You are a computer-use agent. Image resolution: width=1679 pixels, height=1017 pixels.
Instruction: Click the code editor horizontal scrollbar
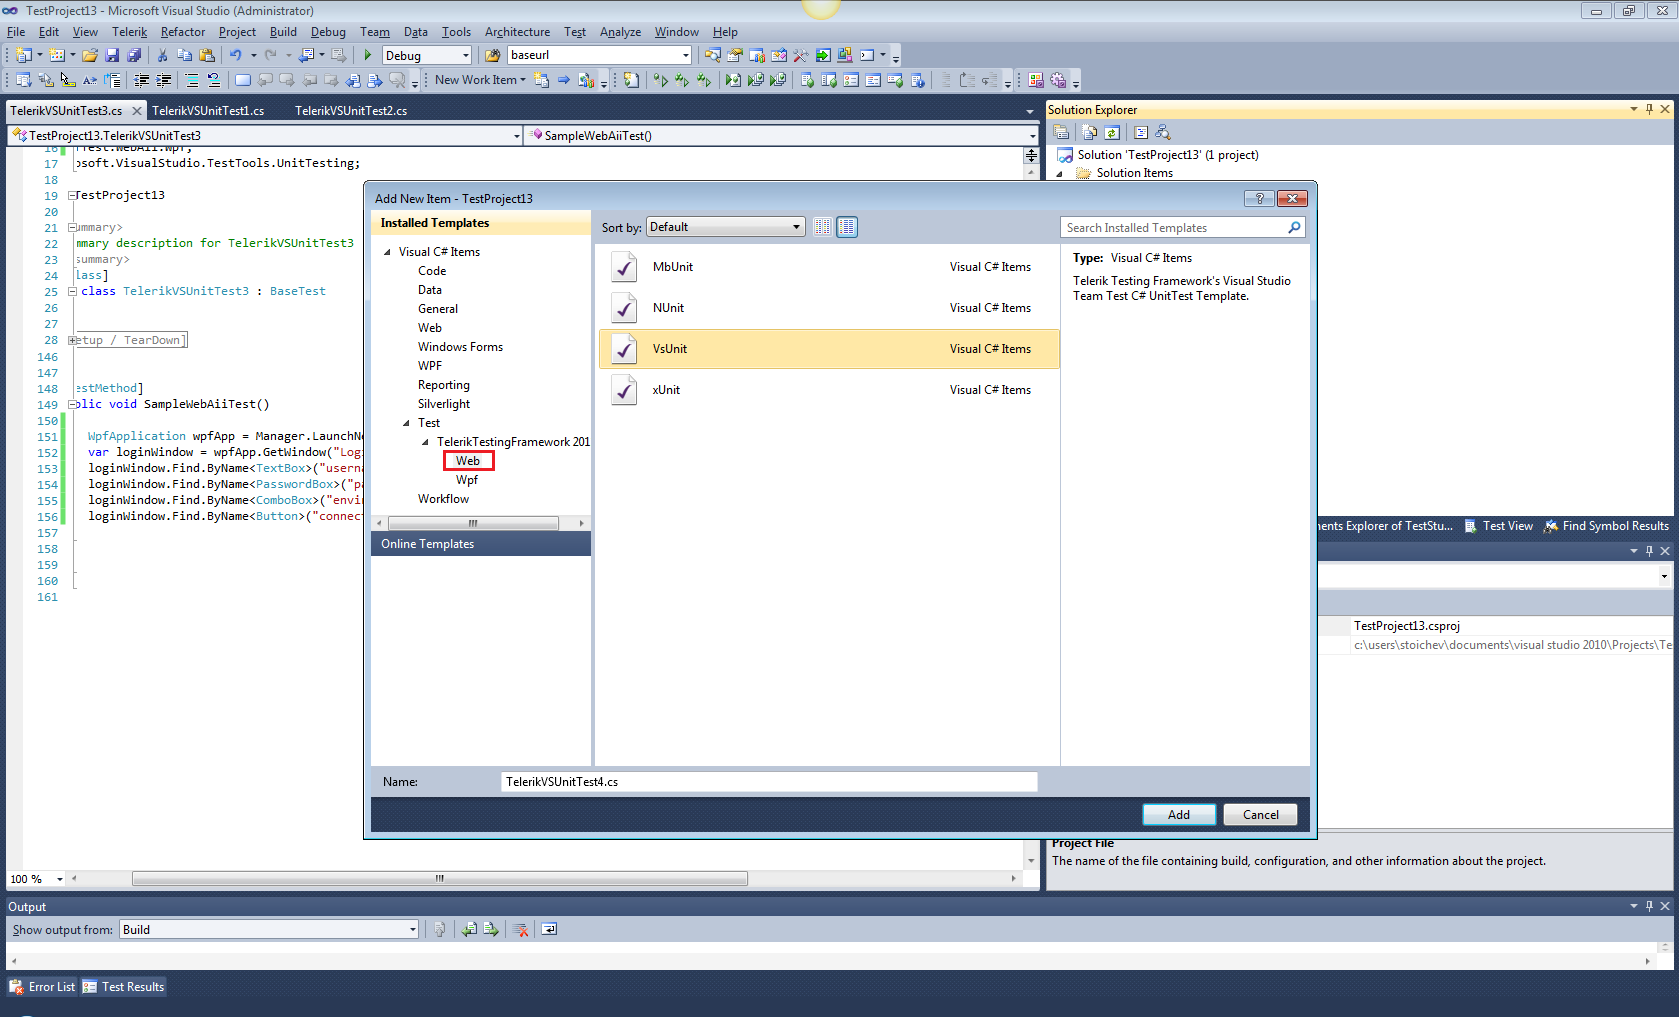tap(440, 879)
